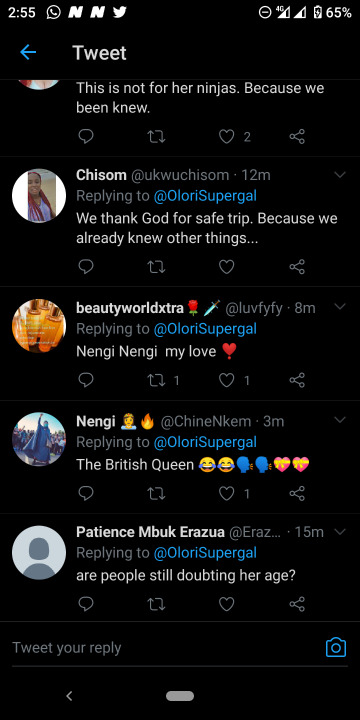Open @OloriSupergal link in Patience's reply

click(x=205, y=553)
